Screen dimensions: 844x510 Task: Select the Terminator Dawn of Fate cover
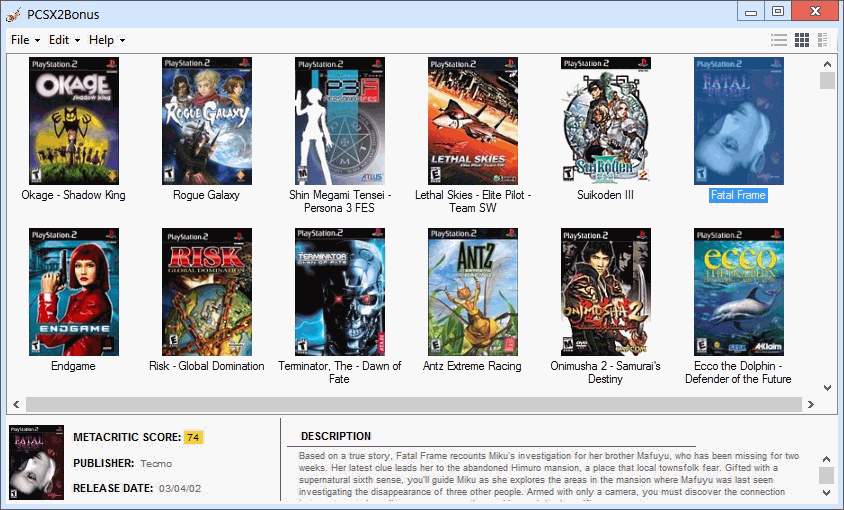340,292
